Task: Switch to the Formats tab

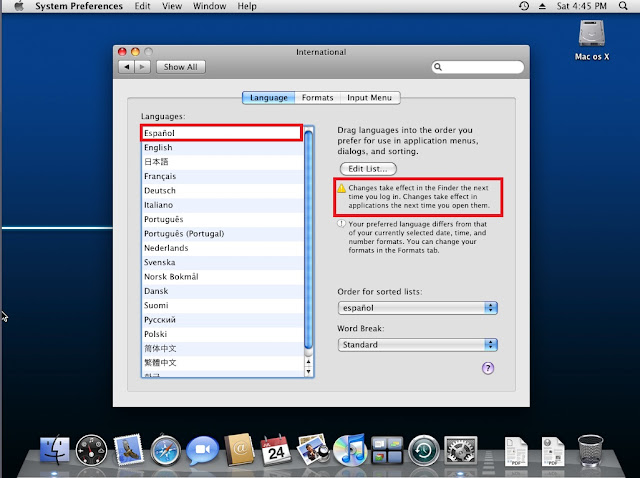Action: [318, 98]
